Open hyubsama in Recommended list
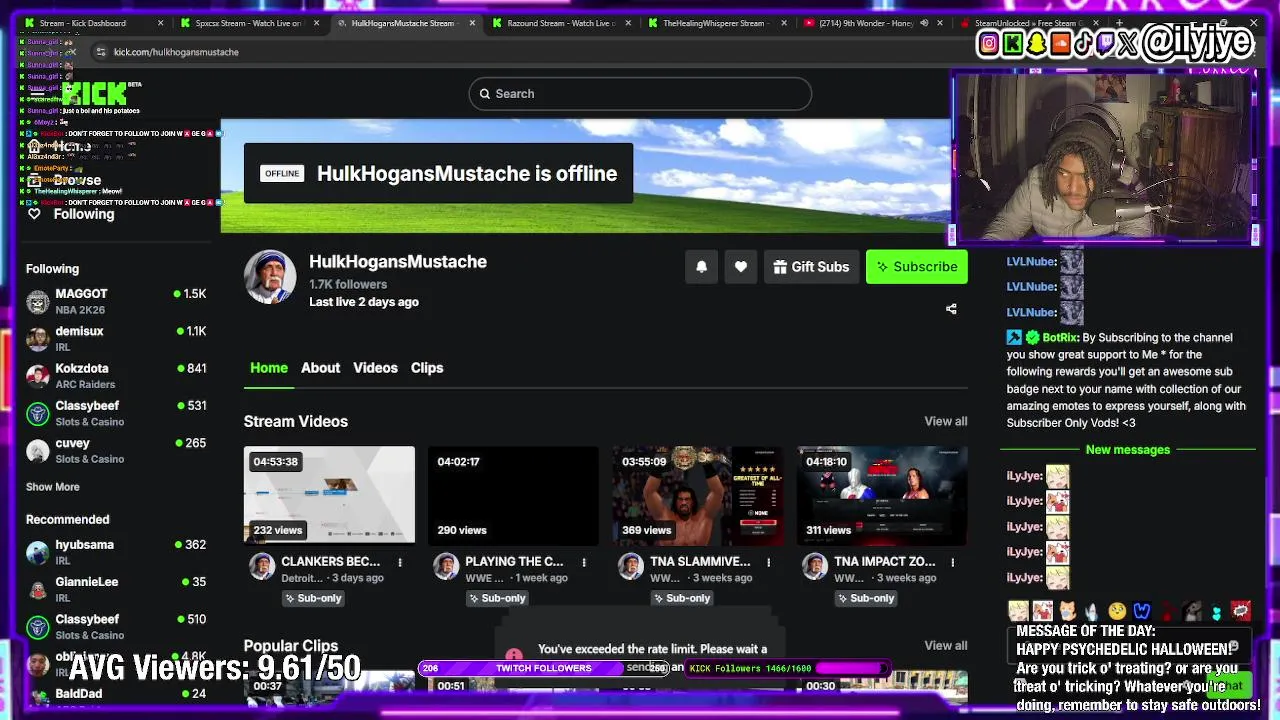 116,553
